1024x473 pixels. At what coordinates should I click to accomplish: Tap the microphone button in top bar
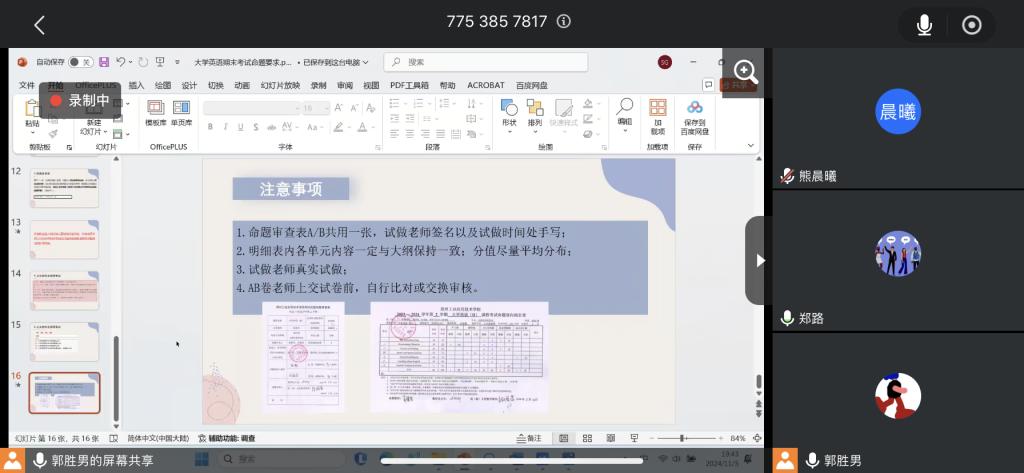[925, 25]
